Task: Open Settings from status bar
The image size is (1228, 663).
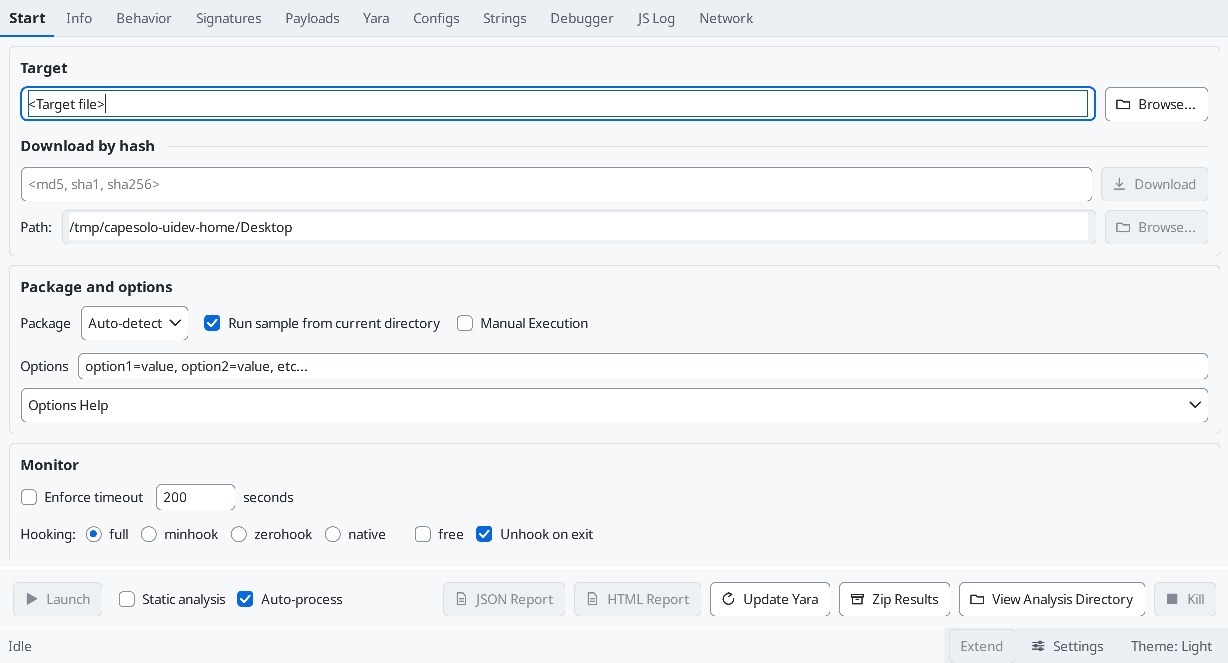Action: (1068, 646)
